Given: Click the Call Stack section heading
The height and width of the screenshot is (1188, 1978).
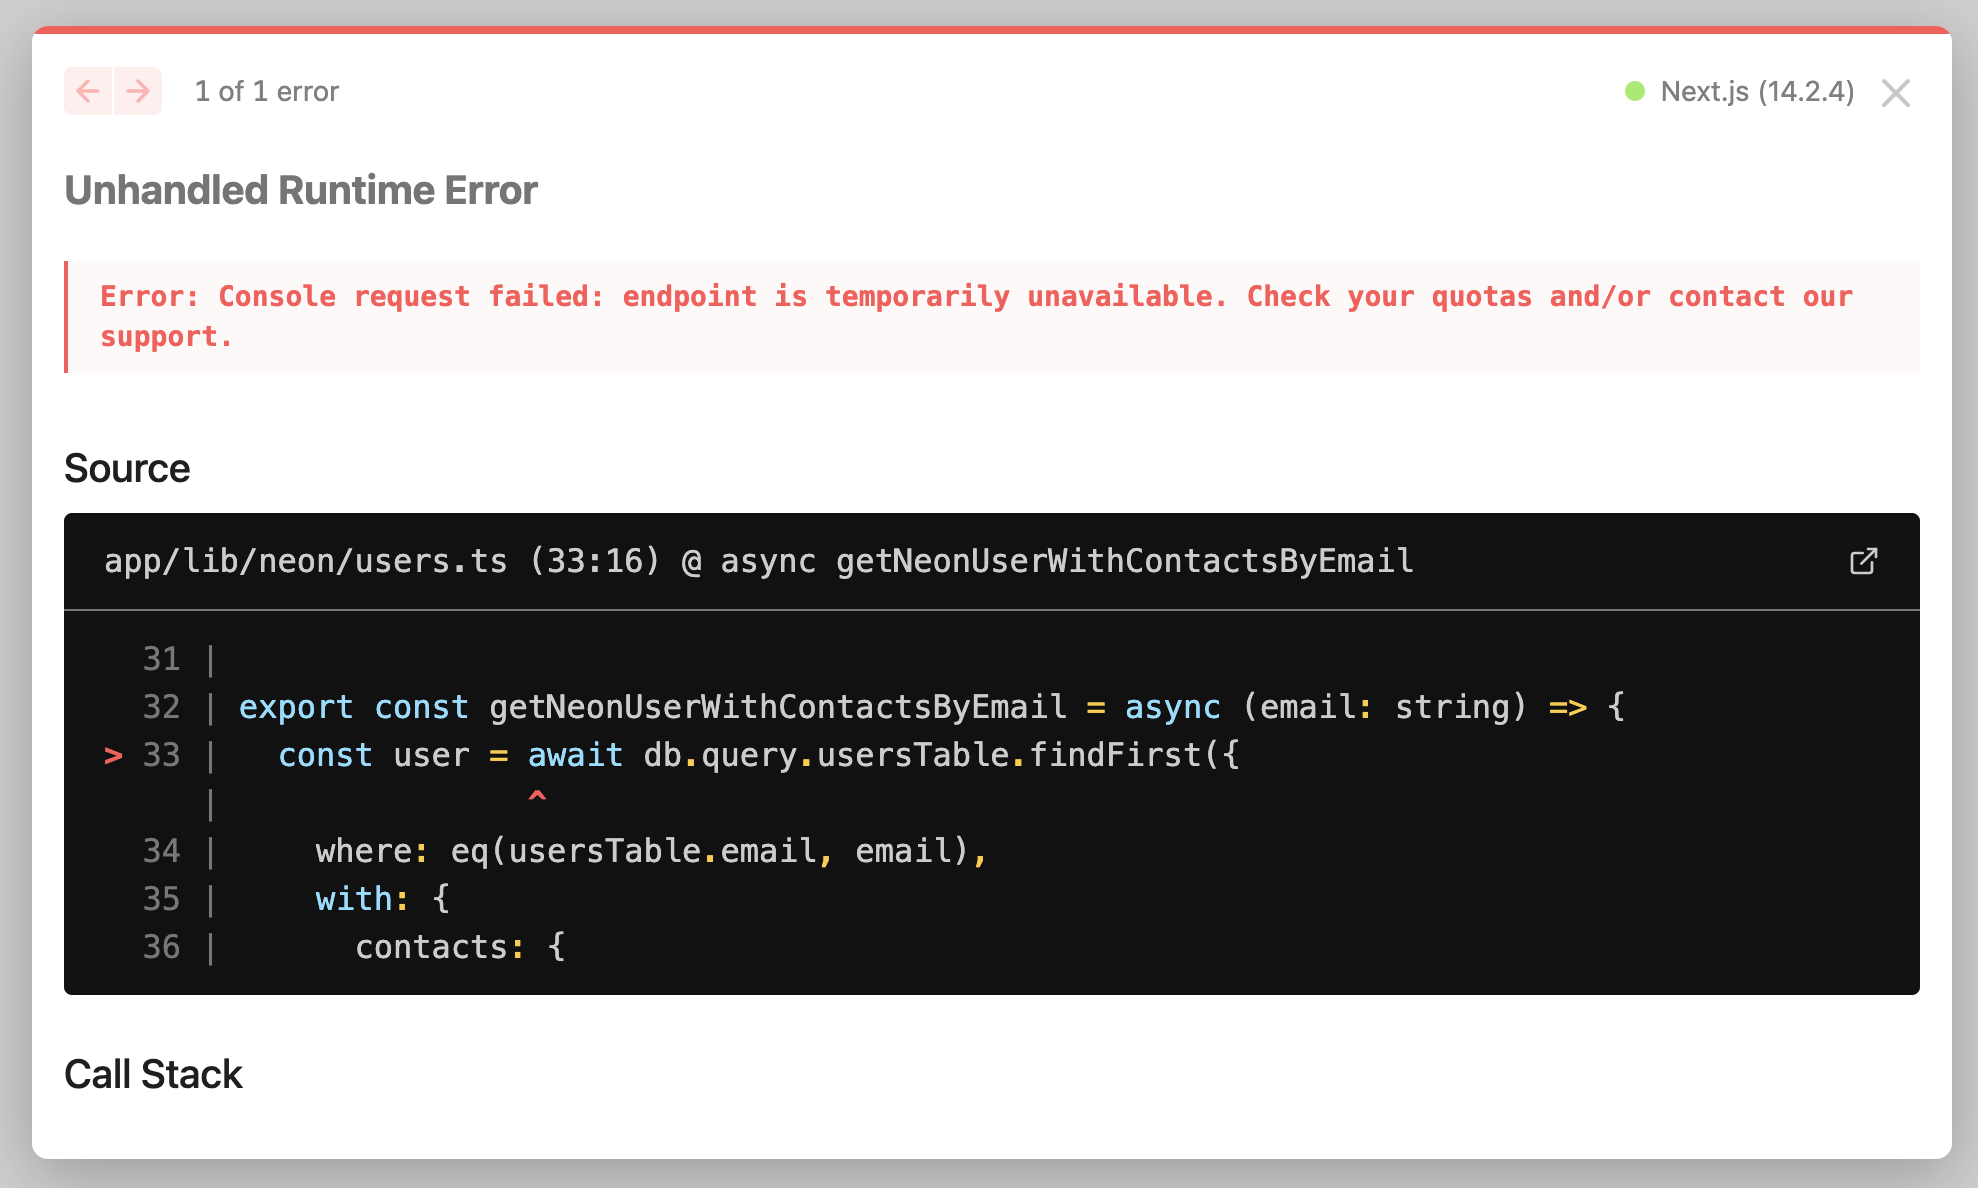Looking at the screenshot, I should tap(153, 1075).
